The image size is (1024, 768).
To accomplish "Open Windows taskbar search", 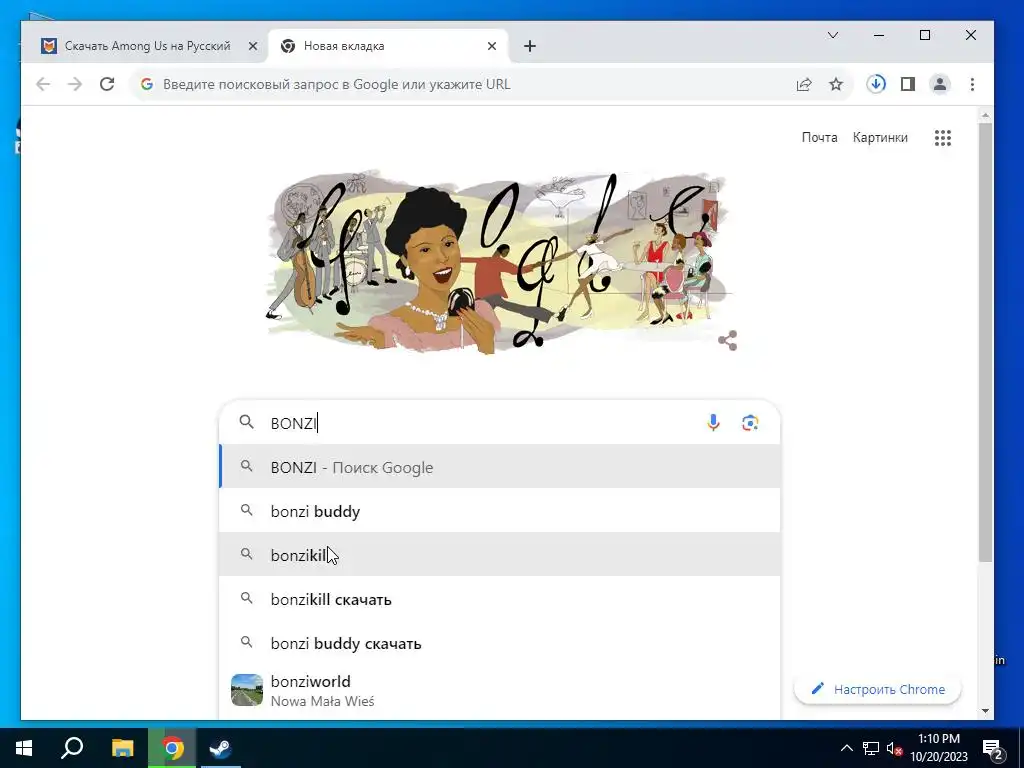I will (x=72, y=748).
